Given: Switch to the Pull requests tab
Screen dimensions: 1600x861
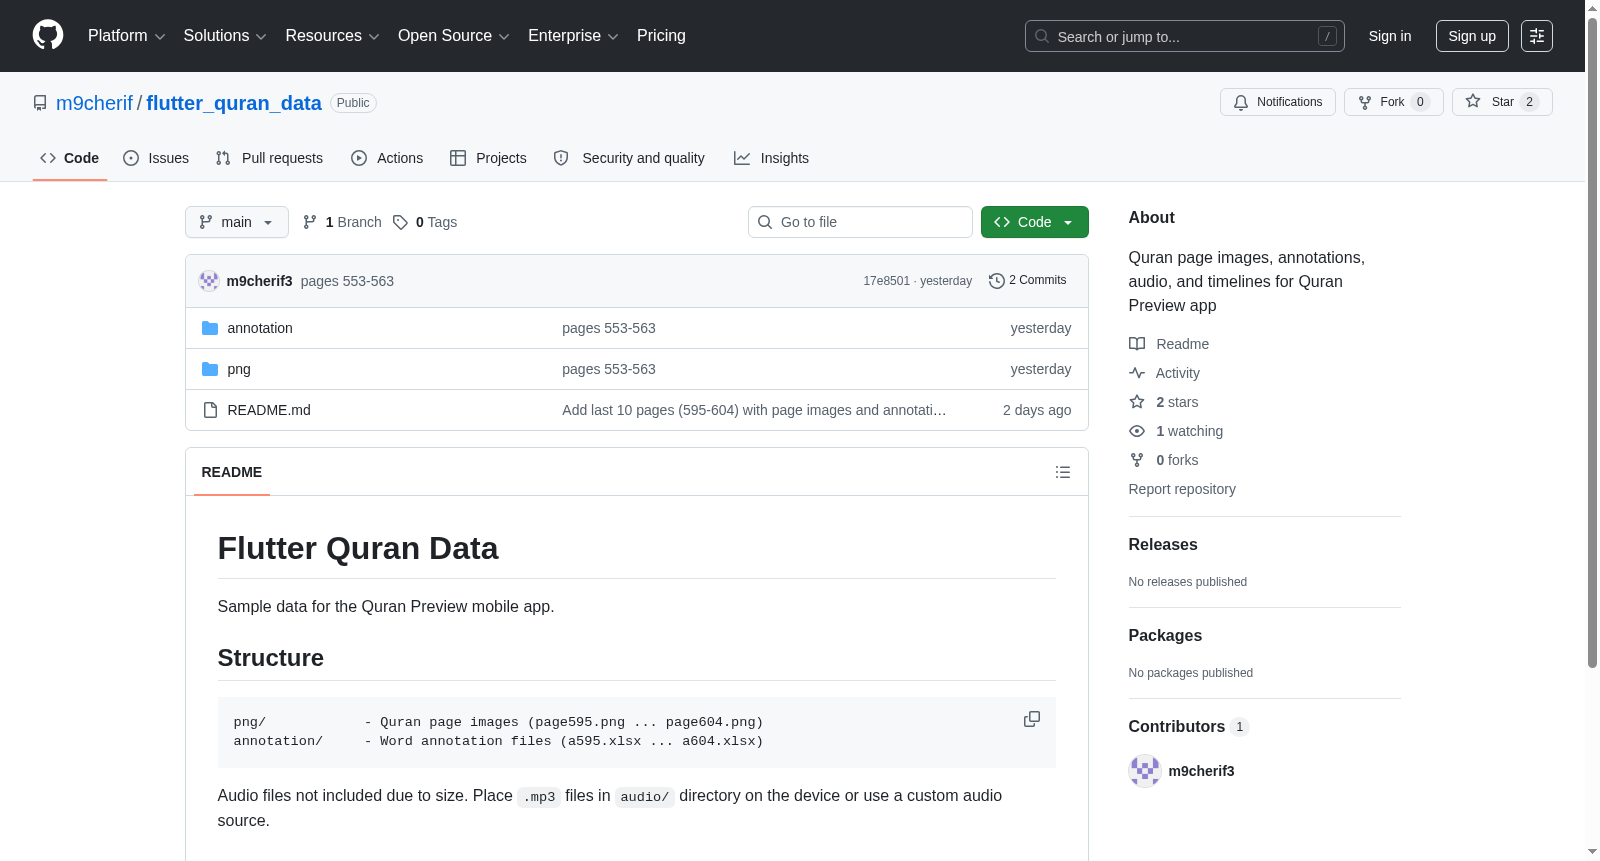Looking at the screenshot, I should (x=269, y=158).
